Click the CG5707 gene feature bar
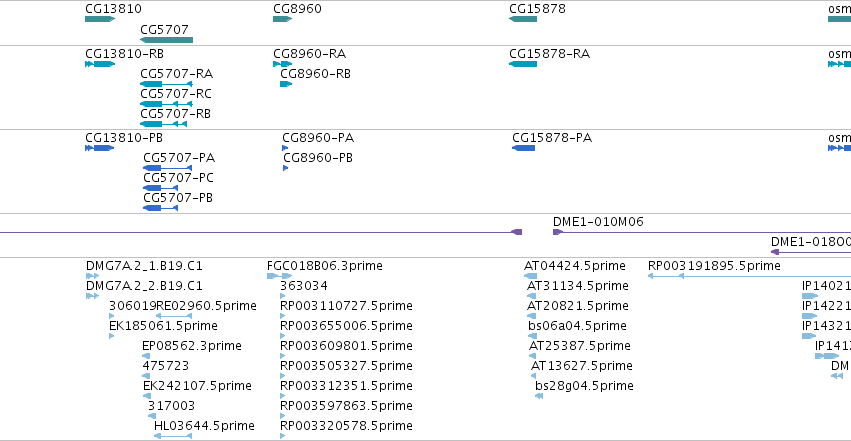 coord(166,40)
